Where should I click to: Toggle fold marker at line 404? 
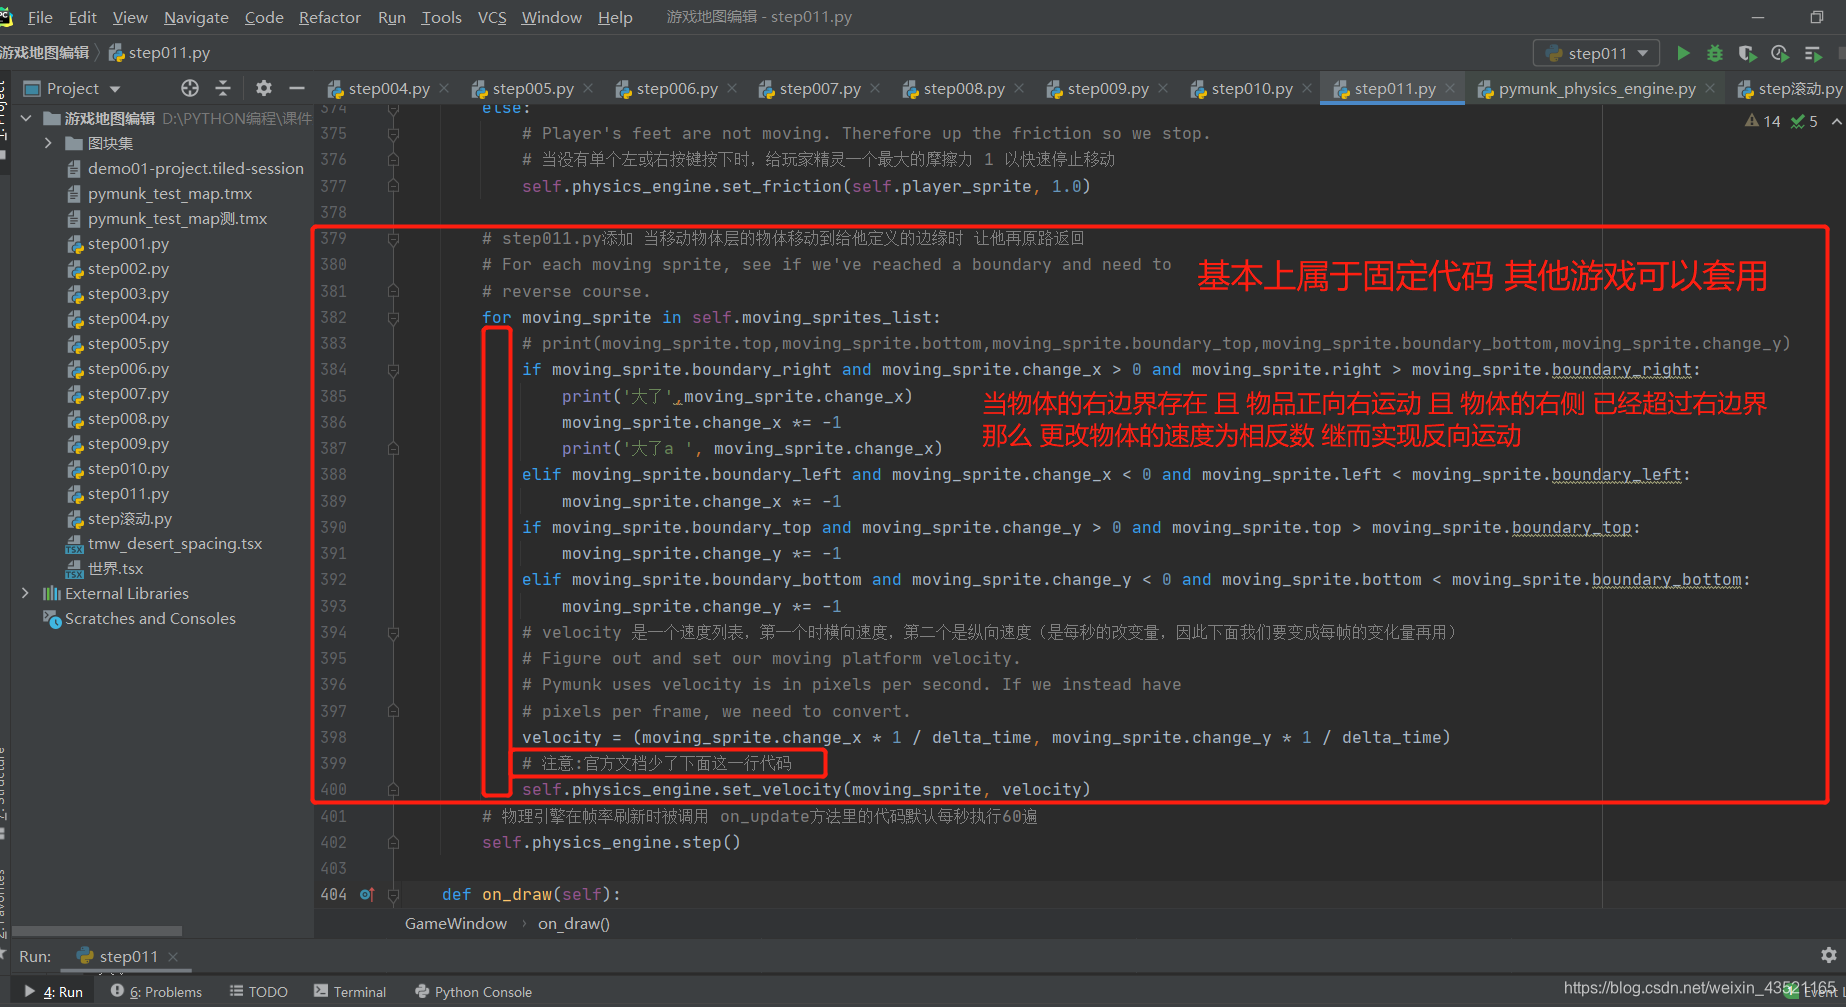[x=393, y=895]
